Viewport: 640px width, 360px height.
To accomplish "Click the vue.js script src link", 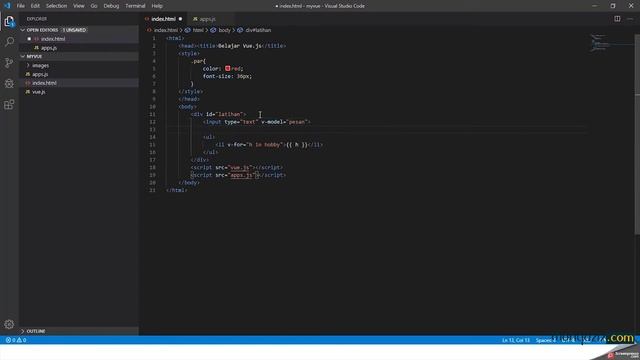I will (240, 167).
